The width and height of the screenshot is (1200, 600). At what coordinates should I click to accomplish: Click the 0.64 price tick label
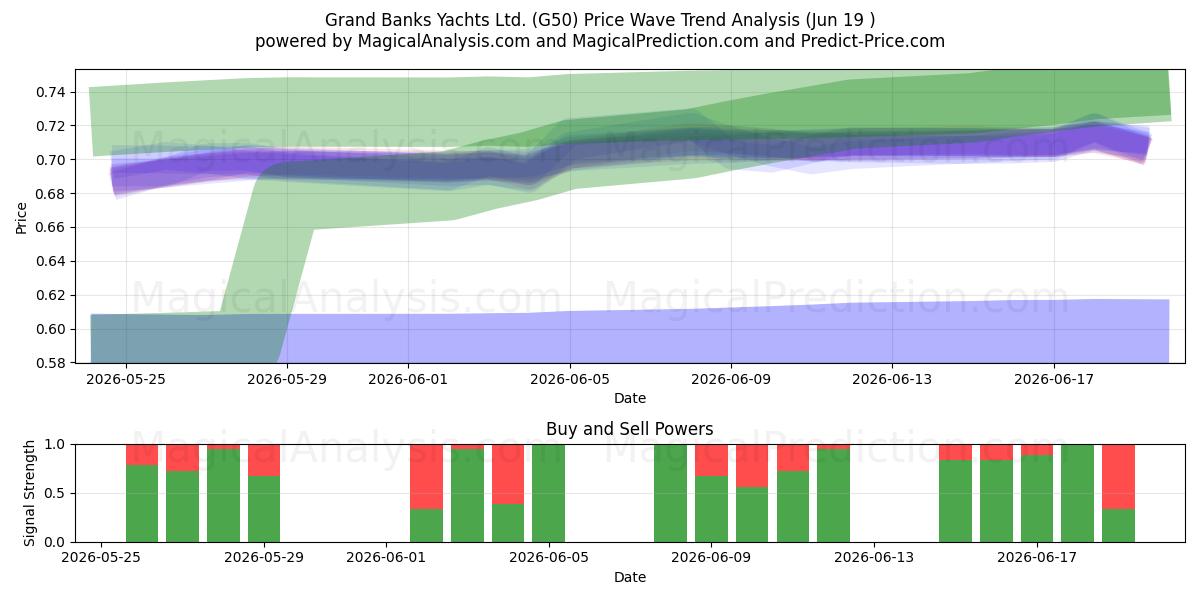pyautogui.click(x=51, y=262)
